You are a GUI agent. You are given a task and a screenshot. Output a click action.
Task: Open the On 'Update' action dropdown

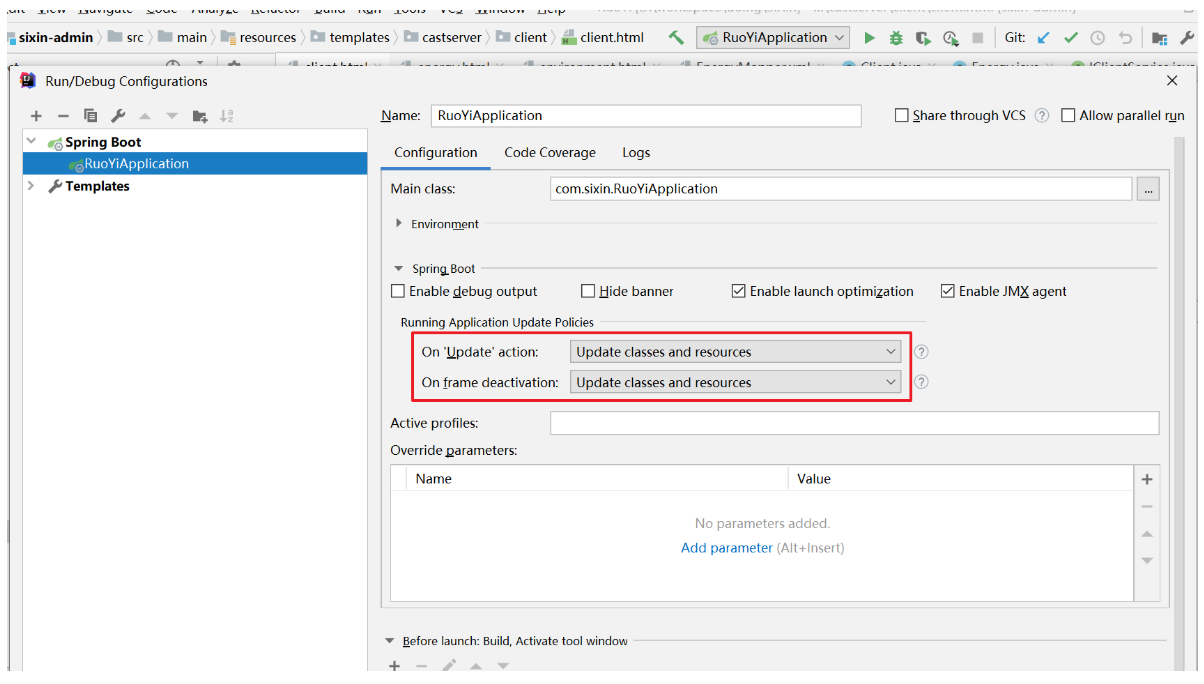[x=735, y=352]
